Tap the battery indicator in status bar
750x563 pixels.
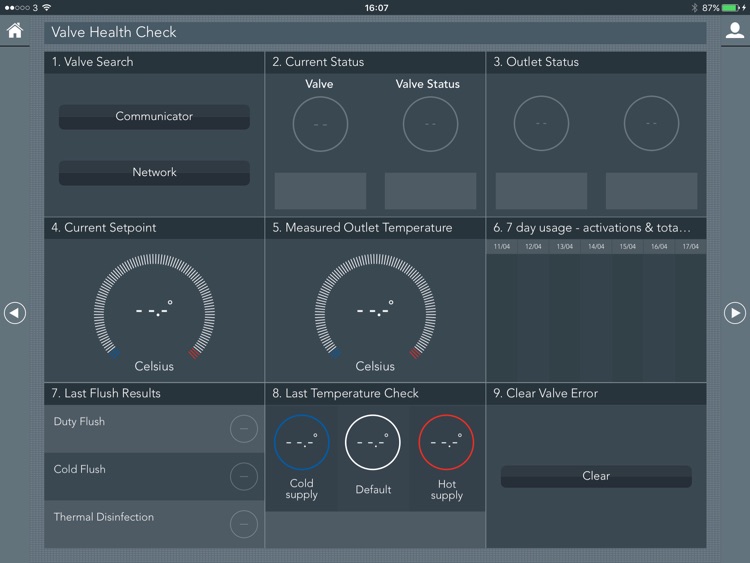tap(731, 8)
